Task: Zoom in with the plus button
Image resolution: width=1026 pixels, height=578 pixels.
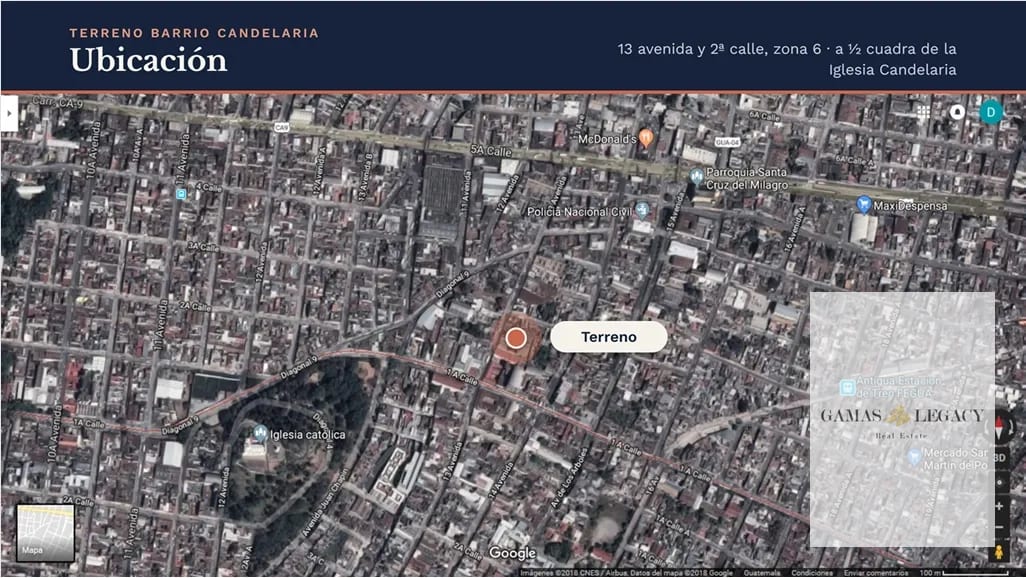Action: (1000, 506)
